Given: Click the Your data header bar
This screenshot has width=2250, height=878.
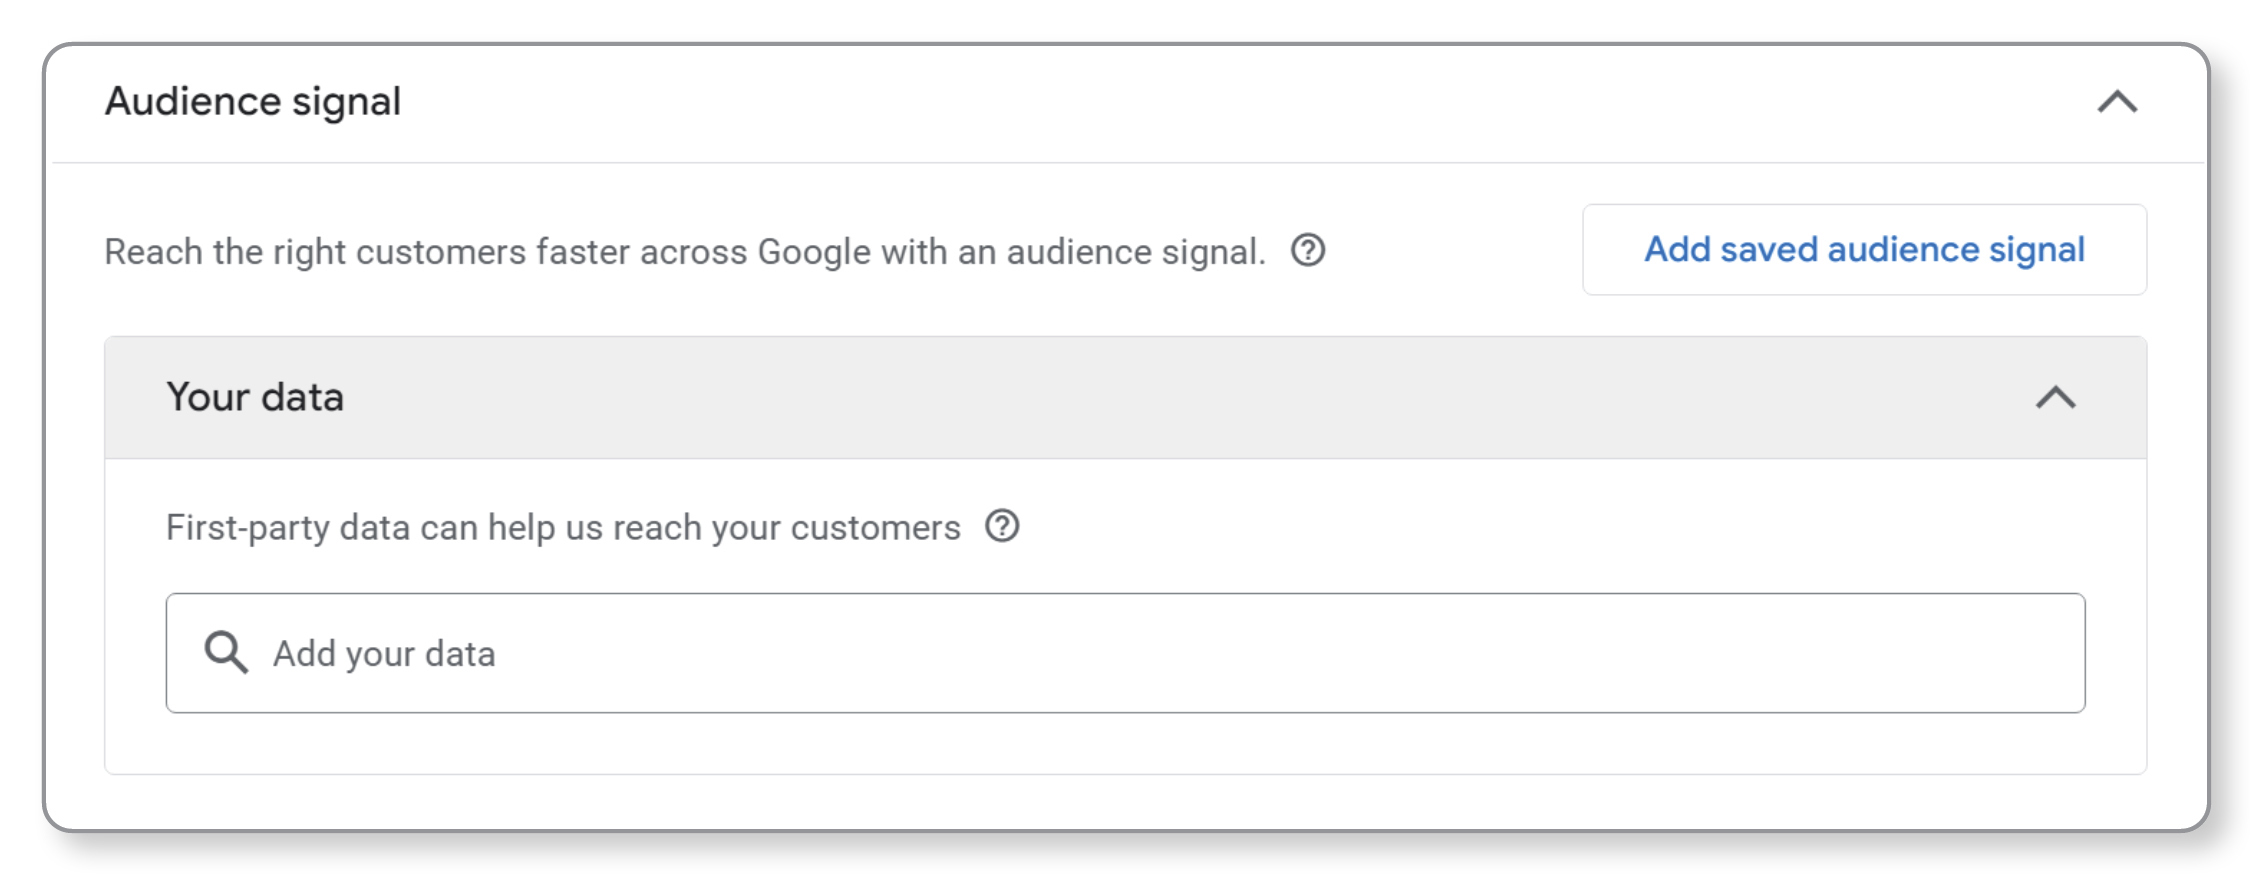Looking at the screenshot, I should pos(1125,398).
